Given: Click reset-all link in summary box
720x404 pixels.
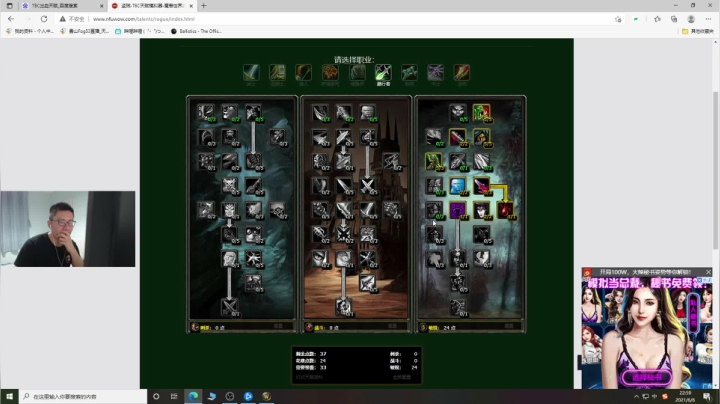Looking at the screenshot, I should point(401,377).
